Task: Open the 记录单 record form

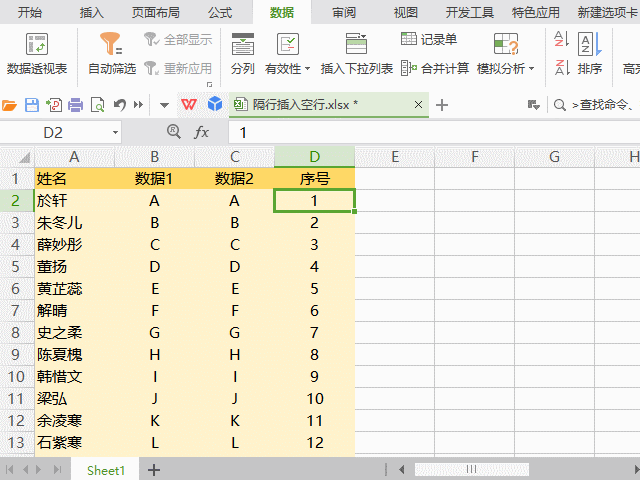Action: pyautogui.click(x=429, y=39)
